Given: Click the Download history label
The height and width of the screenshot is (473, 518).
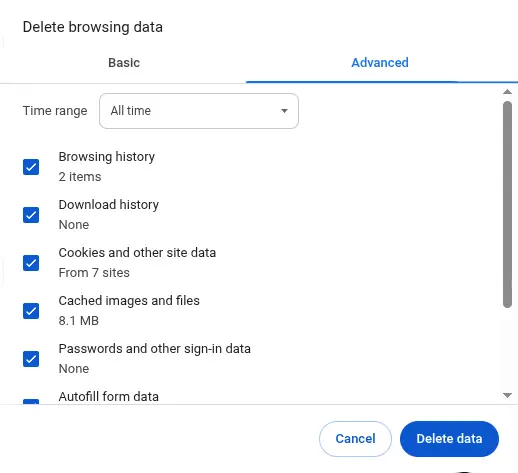Looking at the screenshot, I should pyautogui.click(x=109, y=205).
